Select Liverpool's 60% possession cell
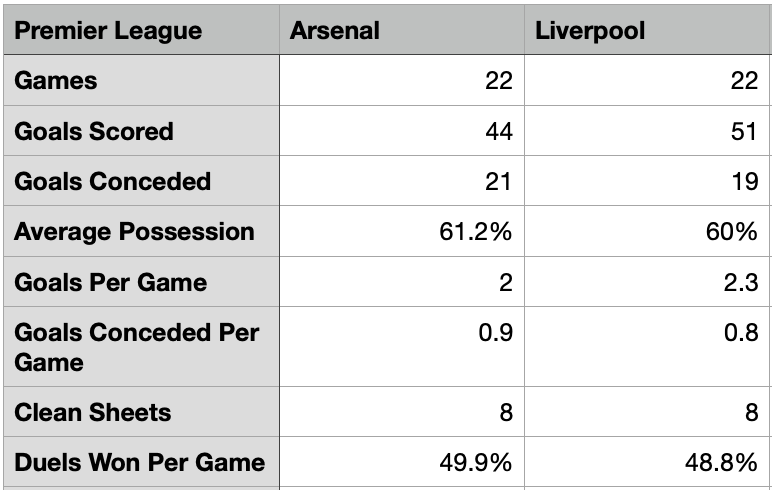Screen dimensions: 772x490 coord(647,231)
